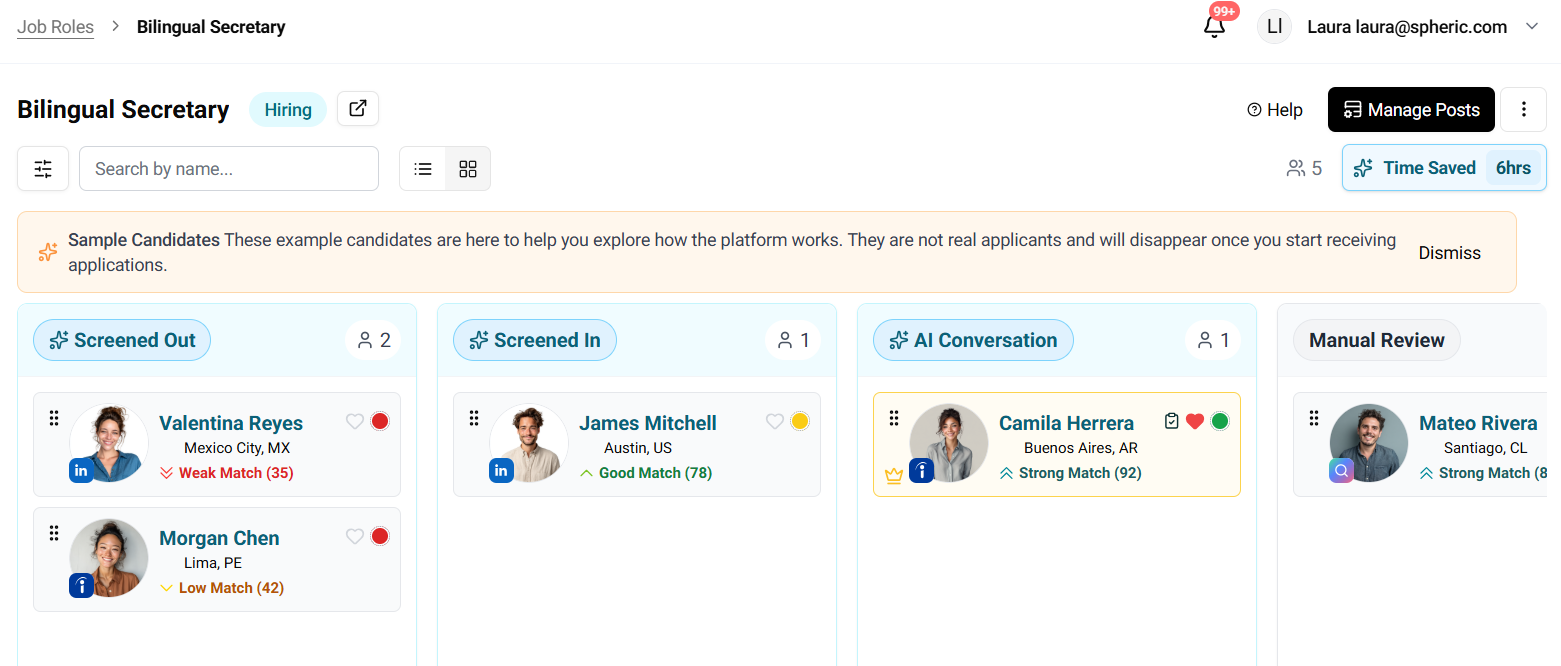1561x666 pixels.
Task: Open the filter settings icon
Action: pos(43,169)
